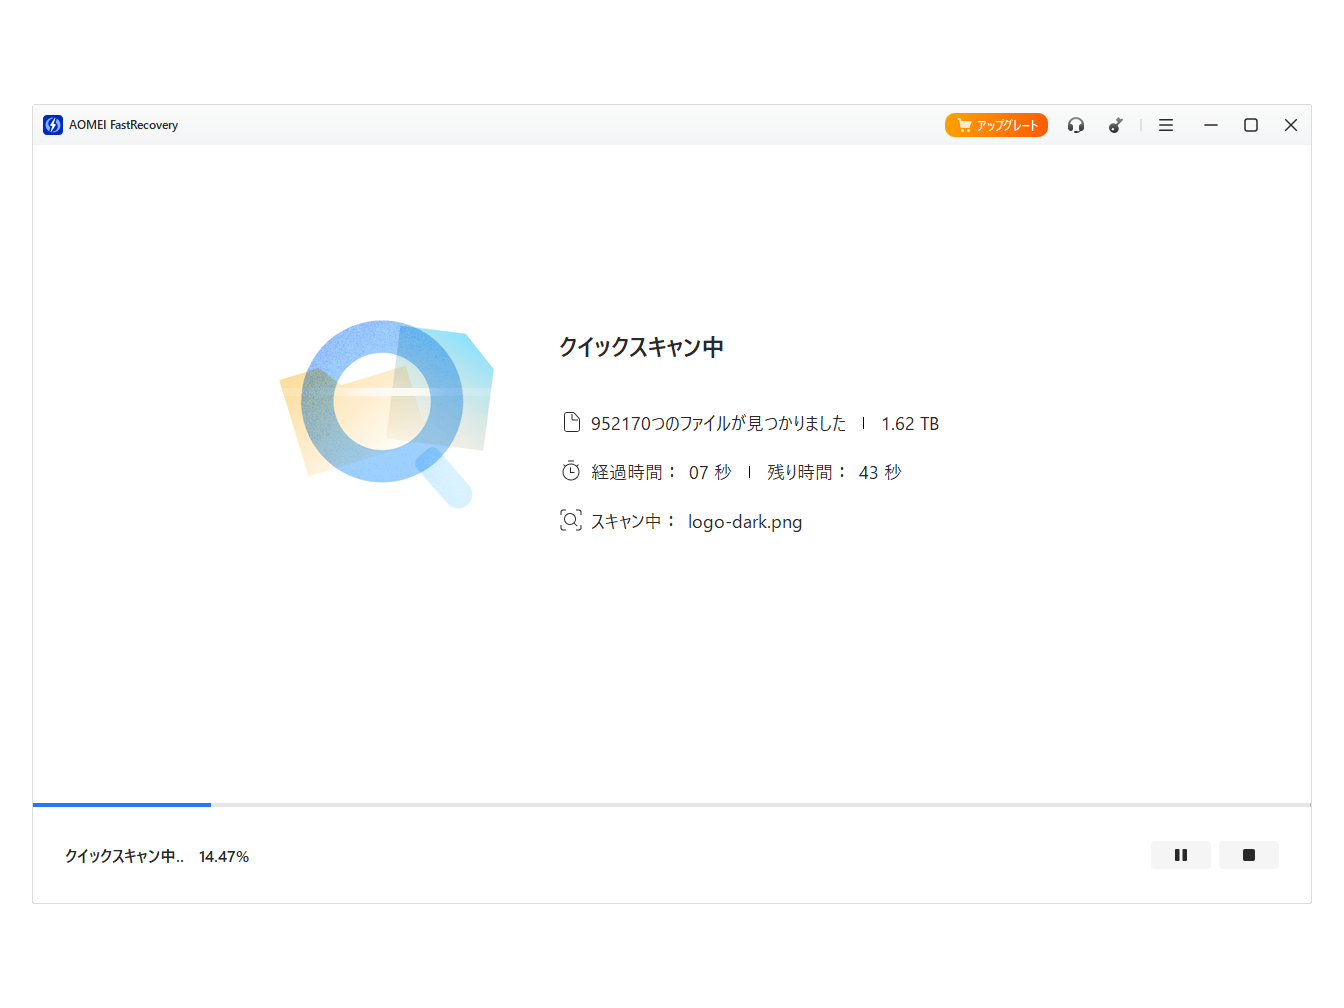Close the AOMEI FastRecovery window

(x=1291, y=125)
